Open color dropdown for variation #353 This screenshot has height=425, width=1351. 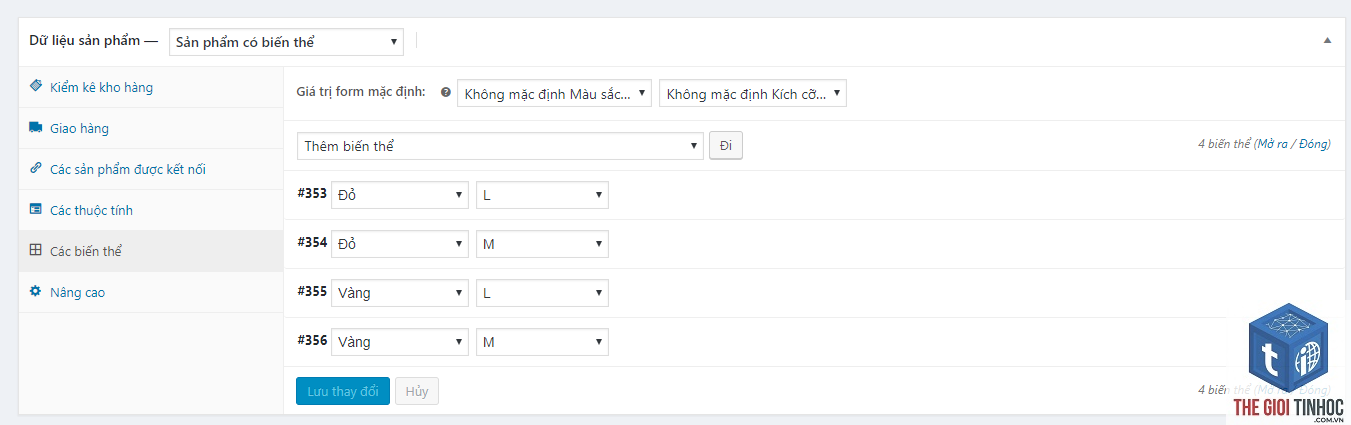coord(400,195)
